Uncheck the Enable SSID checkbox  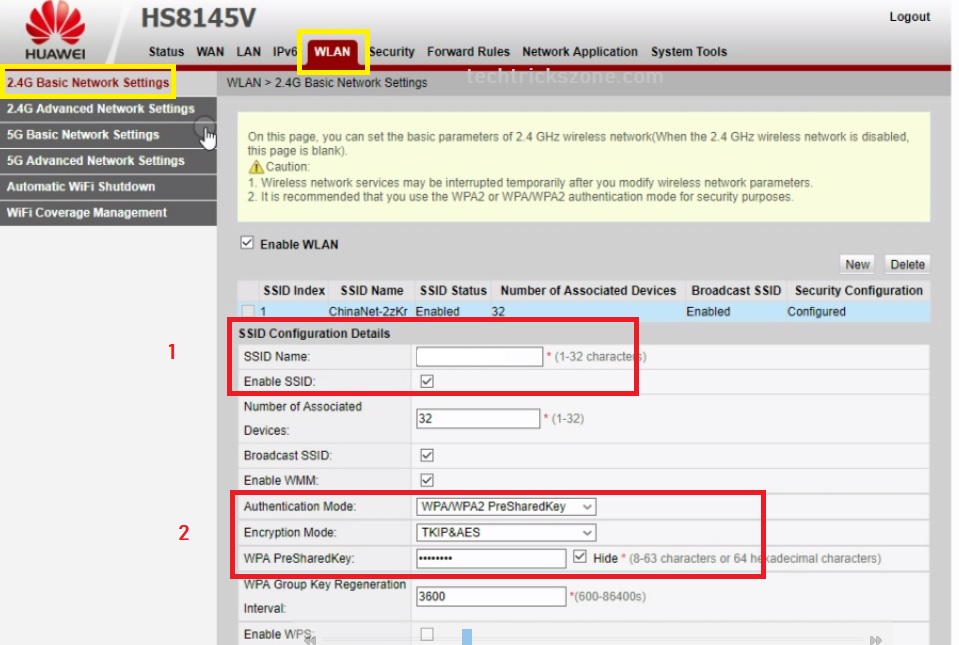[x=427, y=381]
